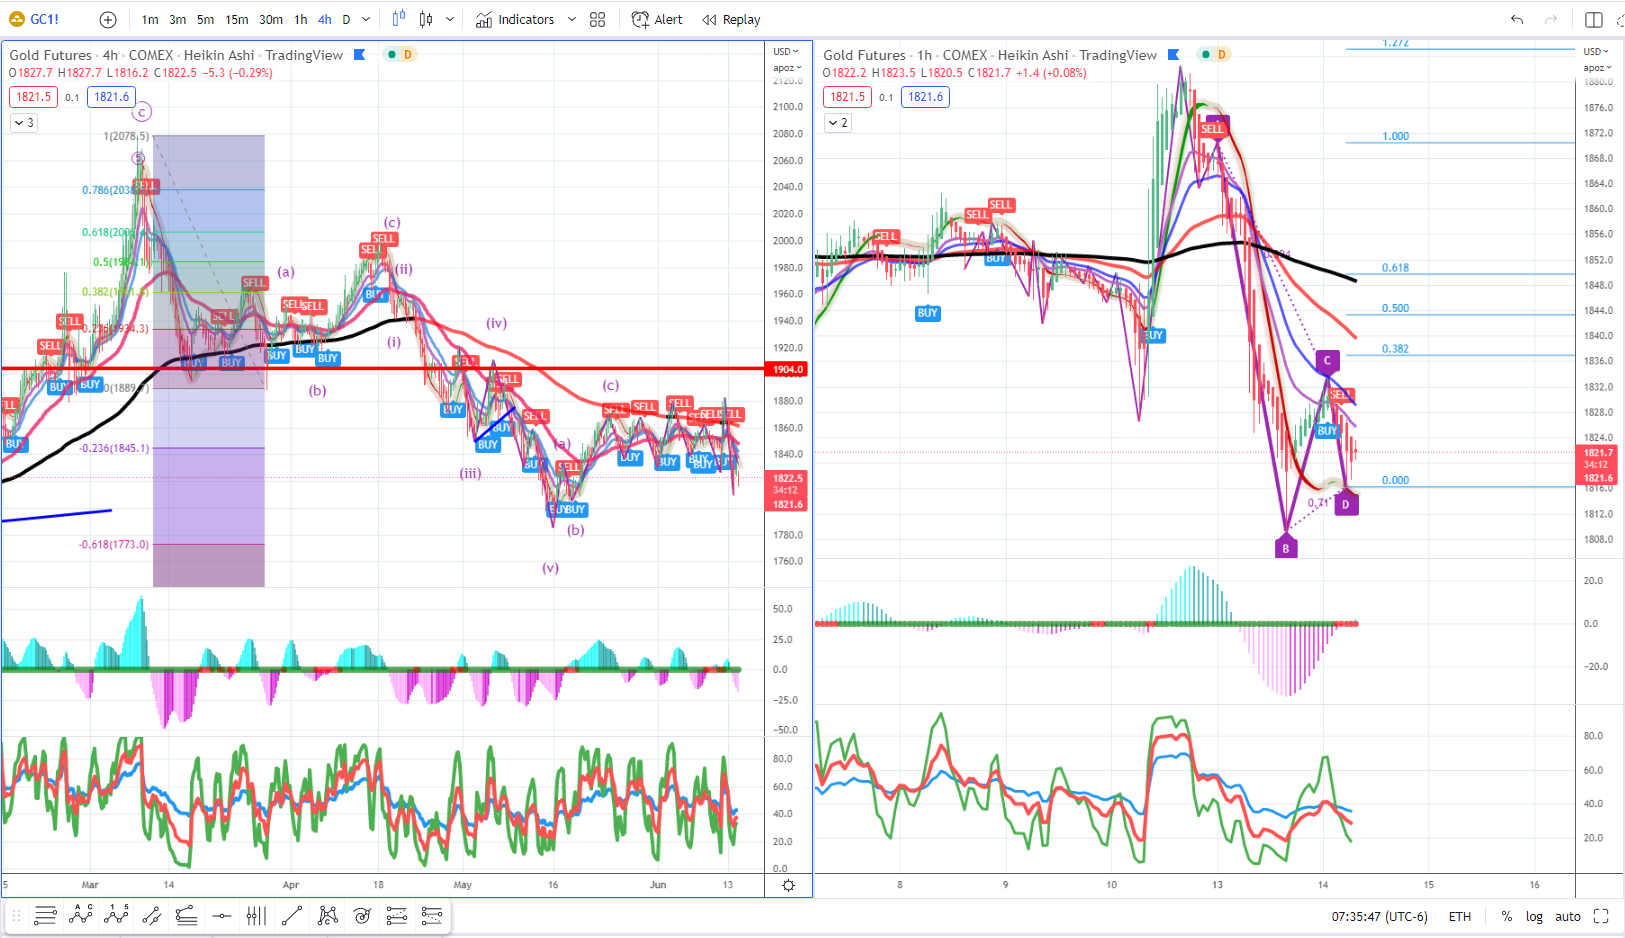Viewport: 1625px width, 938px height.
Task: Select the horizontal line drawing tool
Action: pos(221,915)
